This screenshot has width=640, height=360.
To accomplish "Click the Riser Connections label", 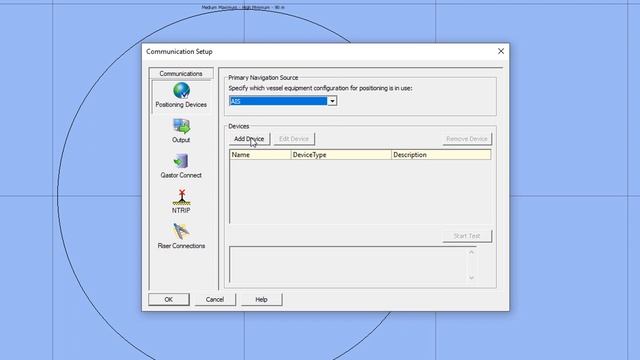I will (181, 246).
